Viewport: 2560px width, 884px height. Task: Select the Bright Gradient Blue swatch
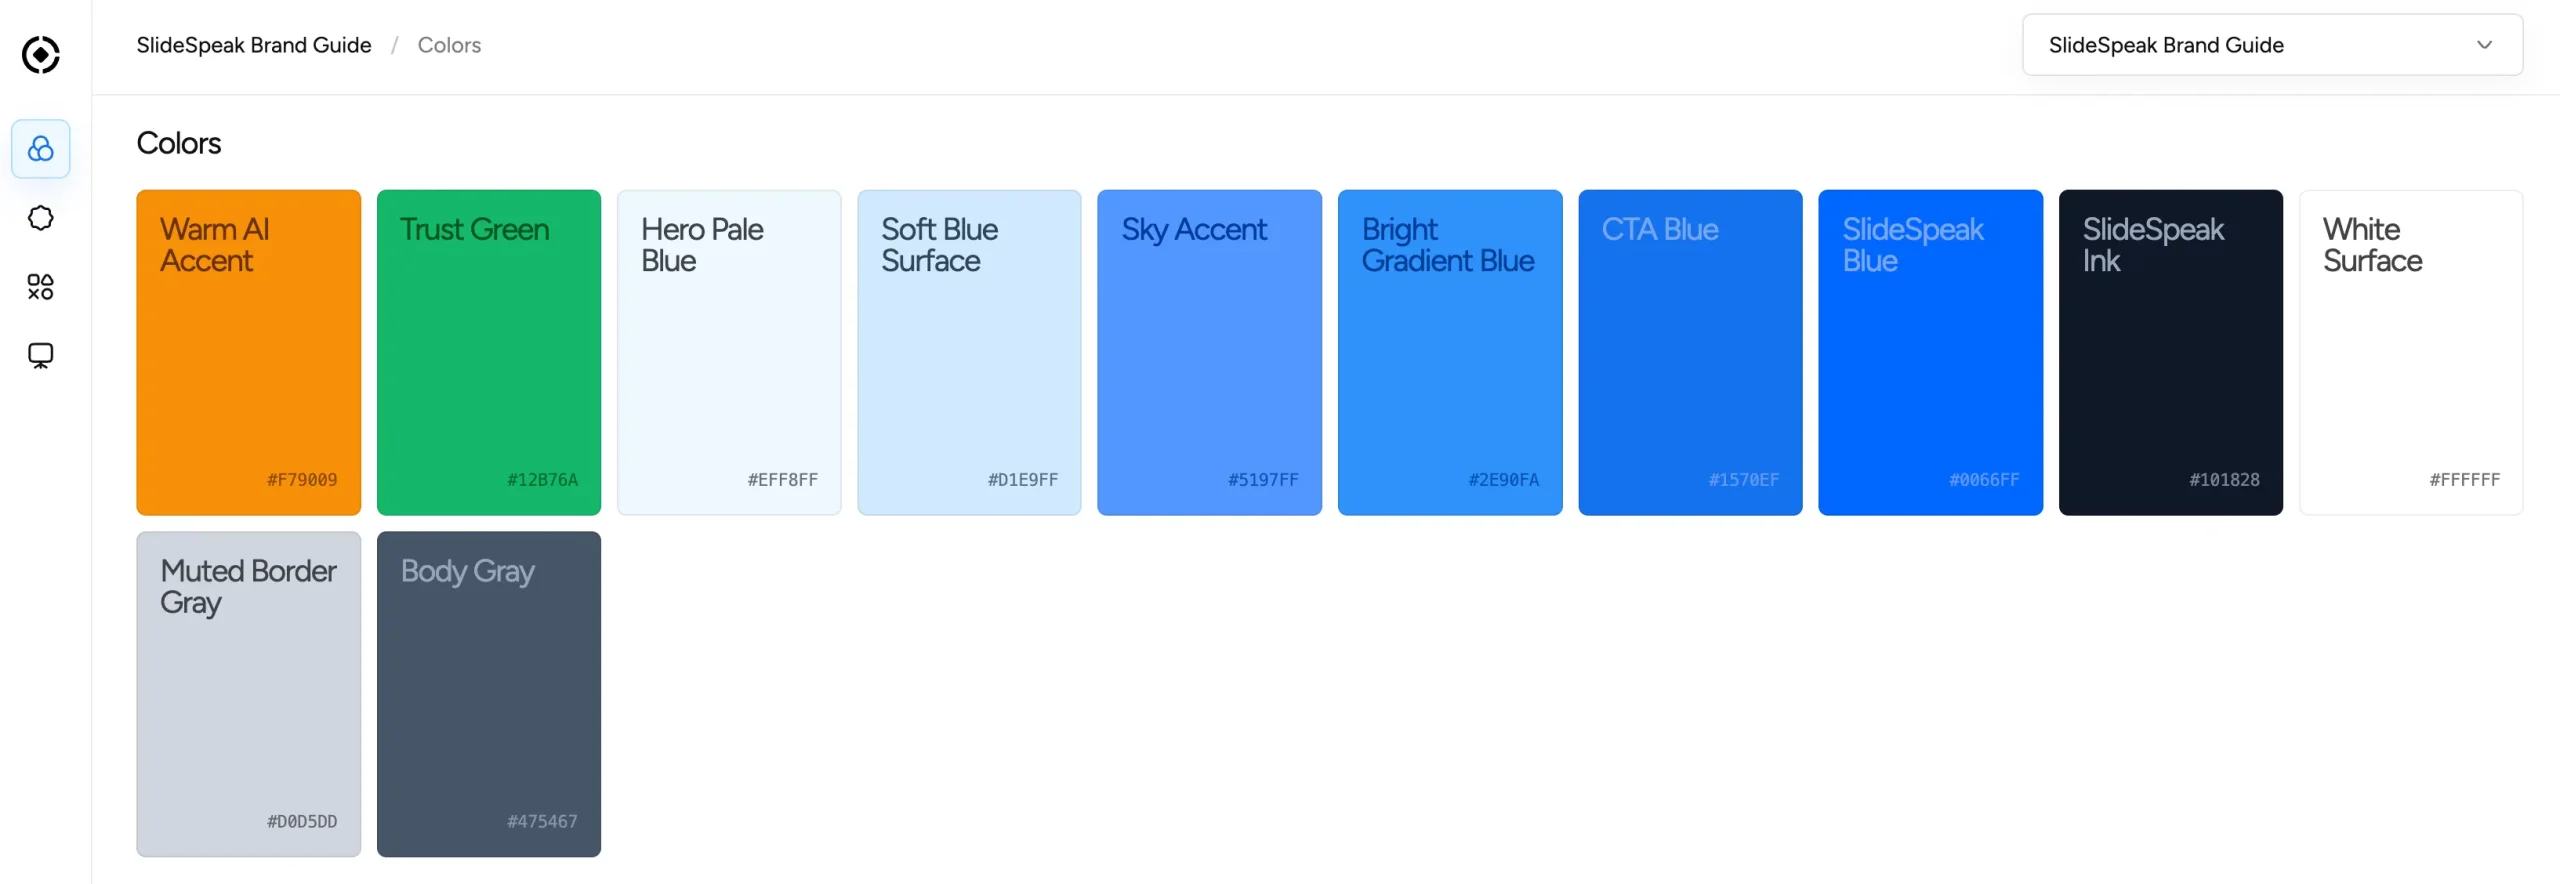coord(1450,353)
